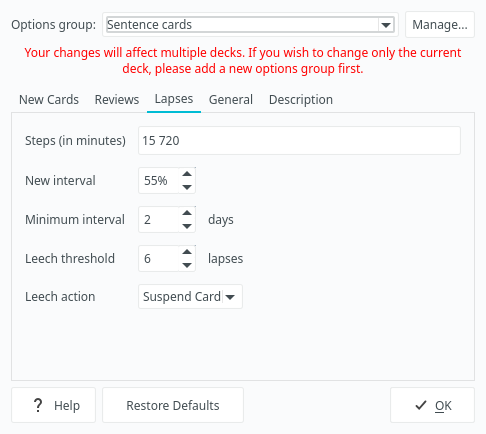Click the Options group dropdown arrow
Screen dimensions: 486x434
[386, 25]
